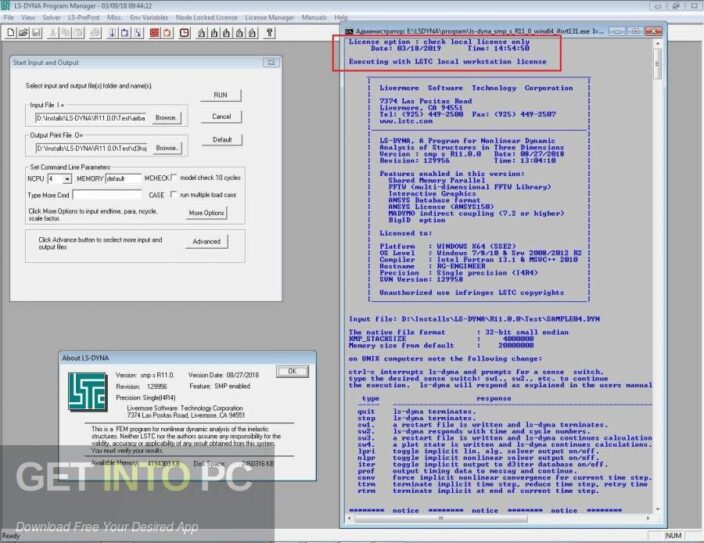Click the LS-DYNA Program Manager title icon
The height and width of the screenshot is (543, 704).
point(5,6)
